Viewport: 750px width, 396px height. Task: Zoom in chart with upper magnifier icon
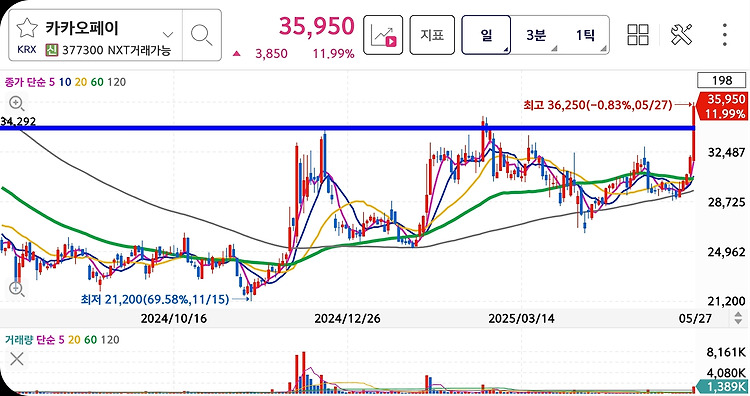(x=17, y=103)
